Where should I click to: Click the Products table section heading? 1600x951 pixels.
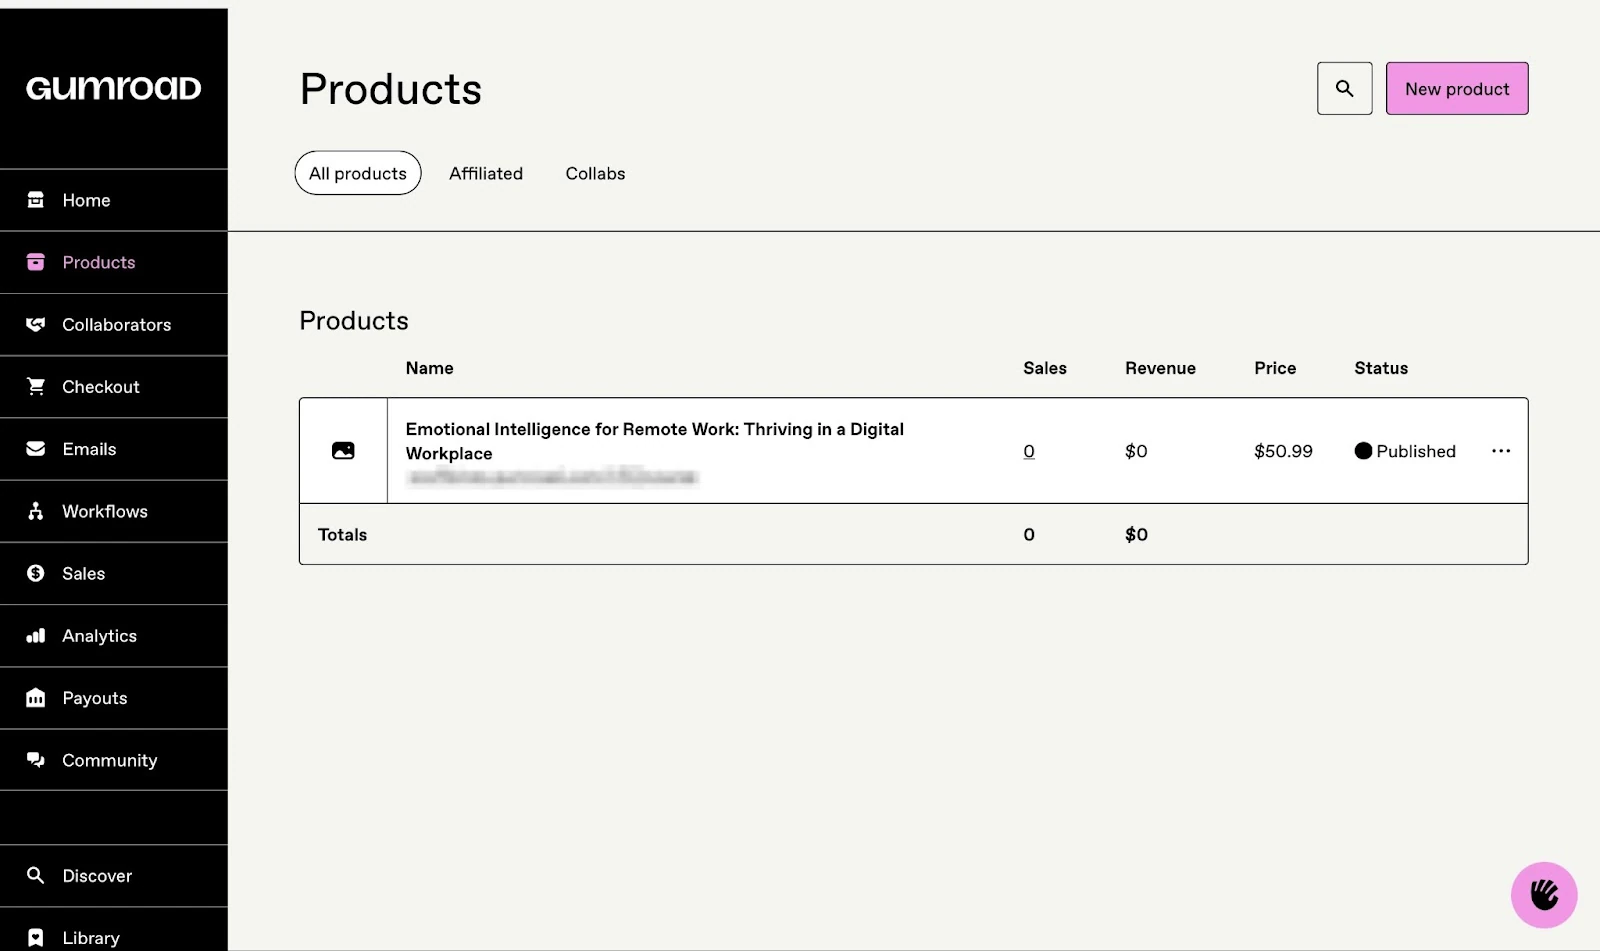pyautogui.click(x=354, y=321)
